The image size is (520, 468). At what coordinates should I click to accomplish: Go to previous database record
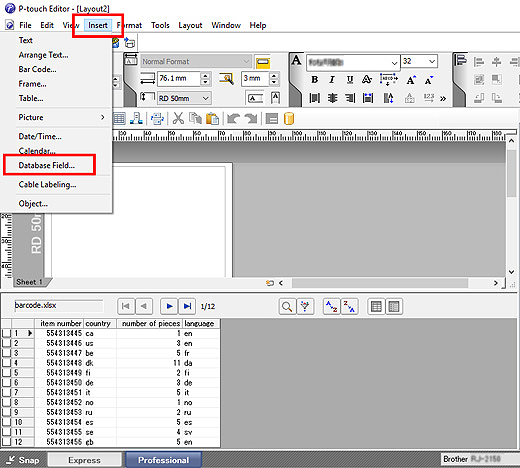click(144, 306)
